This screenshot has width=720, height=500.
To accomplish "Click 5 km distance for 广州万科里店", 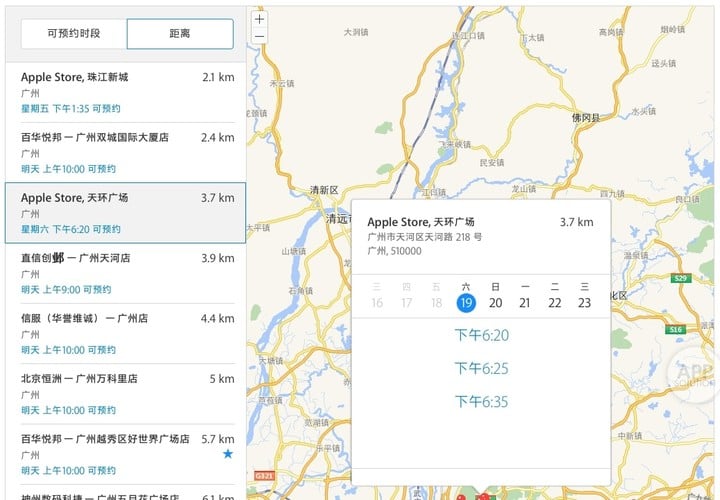I will (x=222, y=379).
